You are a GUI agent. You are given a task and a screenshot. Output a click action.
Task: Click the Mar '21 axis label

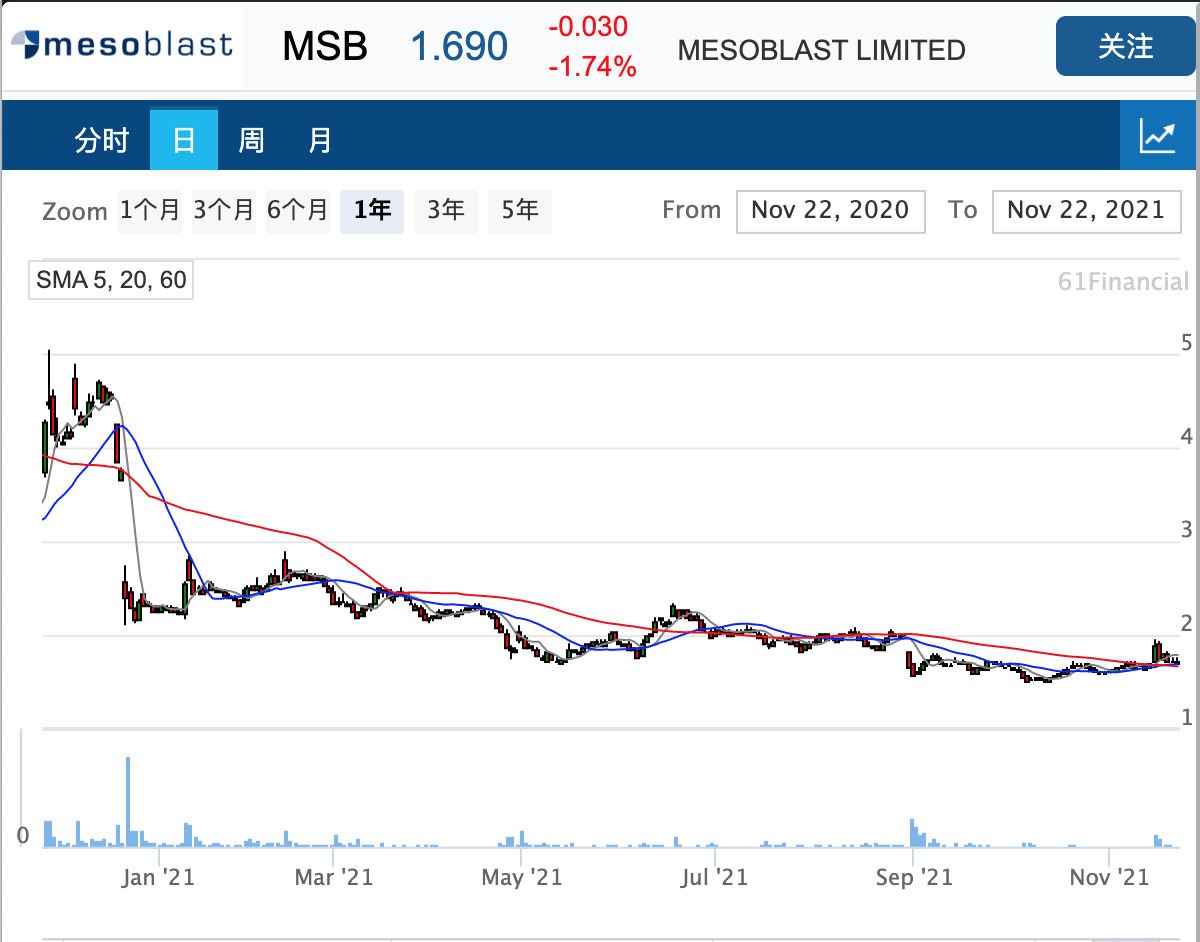335,877
